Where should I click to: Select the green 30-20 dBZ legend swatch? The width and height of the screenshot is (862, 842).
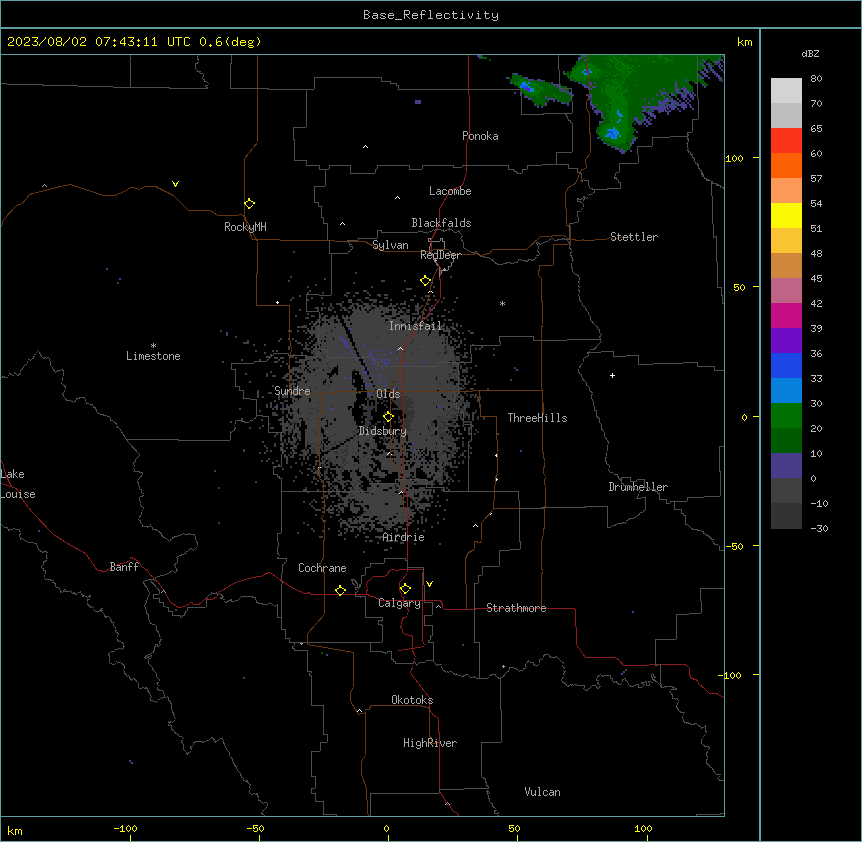(x=786, y=416)
